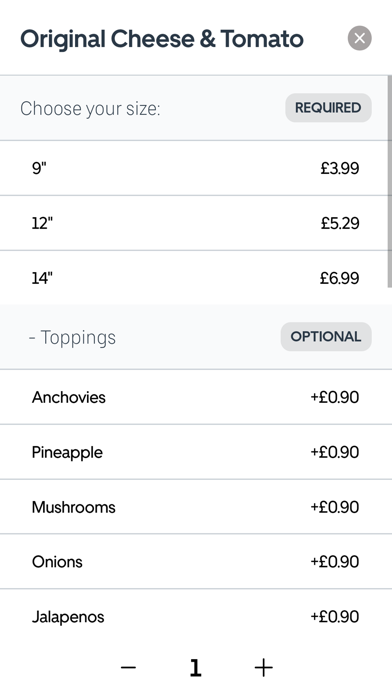Click the OPTIONAL badge

(x=326, y=336)
